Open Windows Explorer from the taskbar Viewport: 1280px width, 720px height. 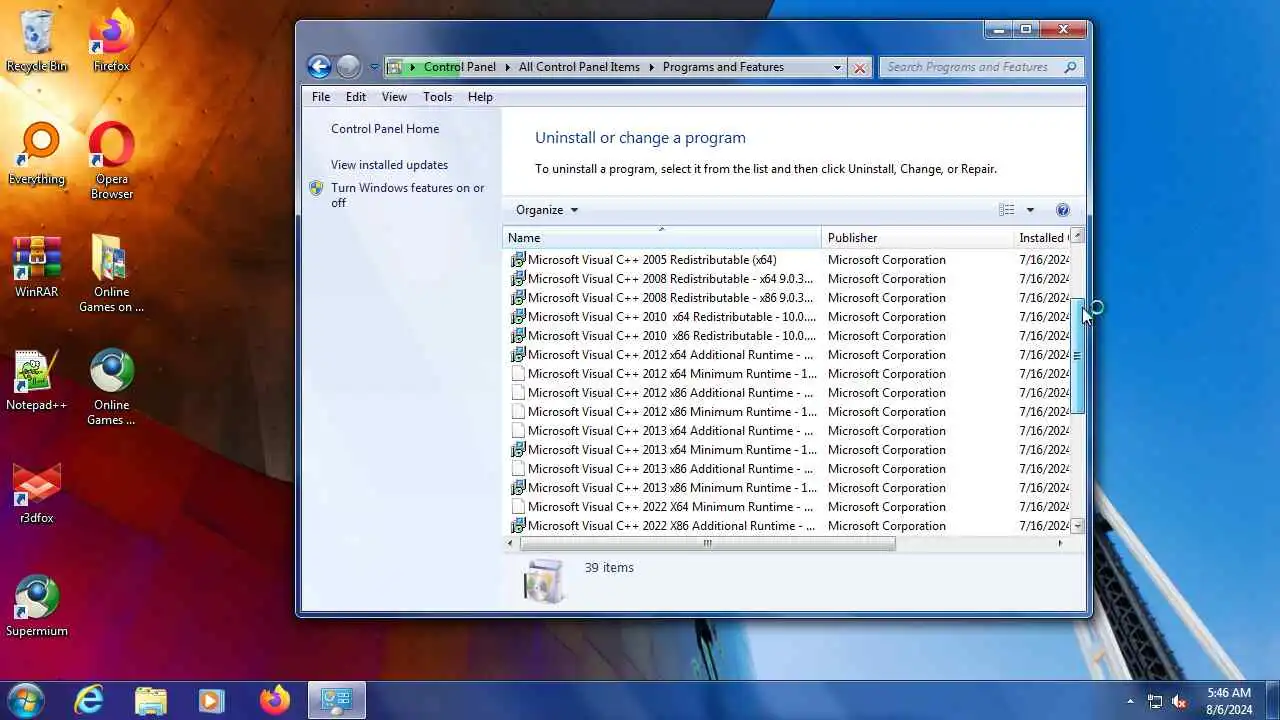coord(150,700)
